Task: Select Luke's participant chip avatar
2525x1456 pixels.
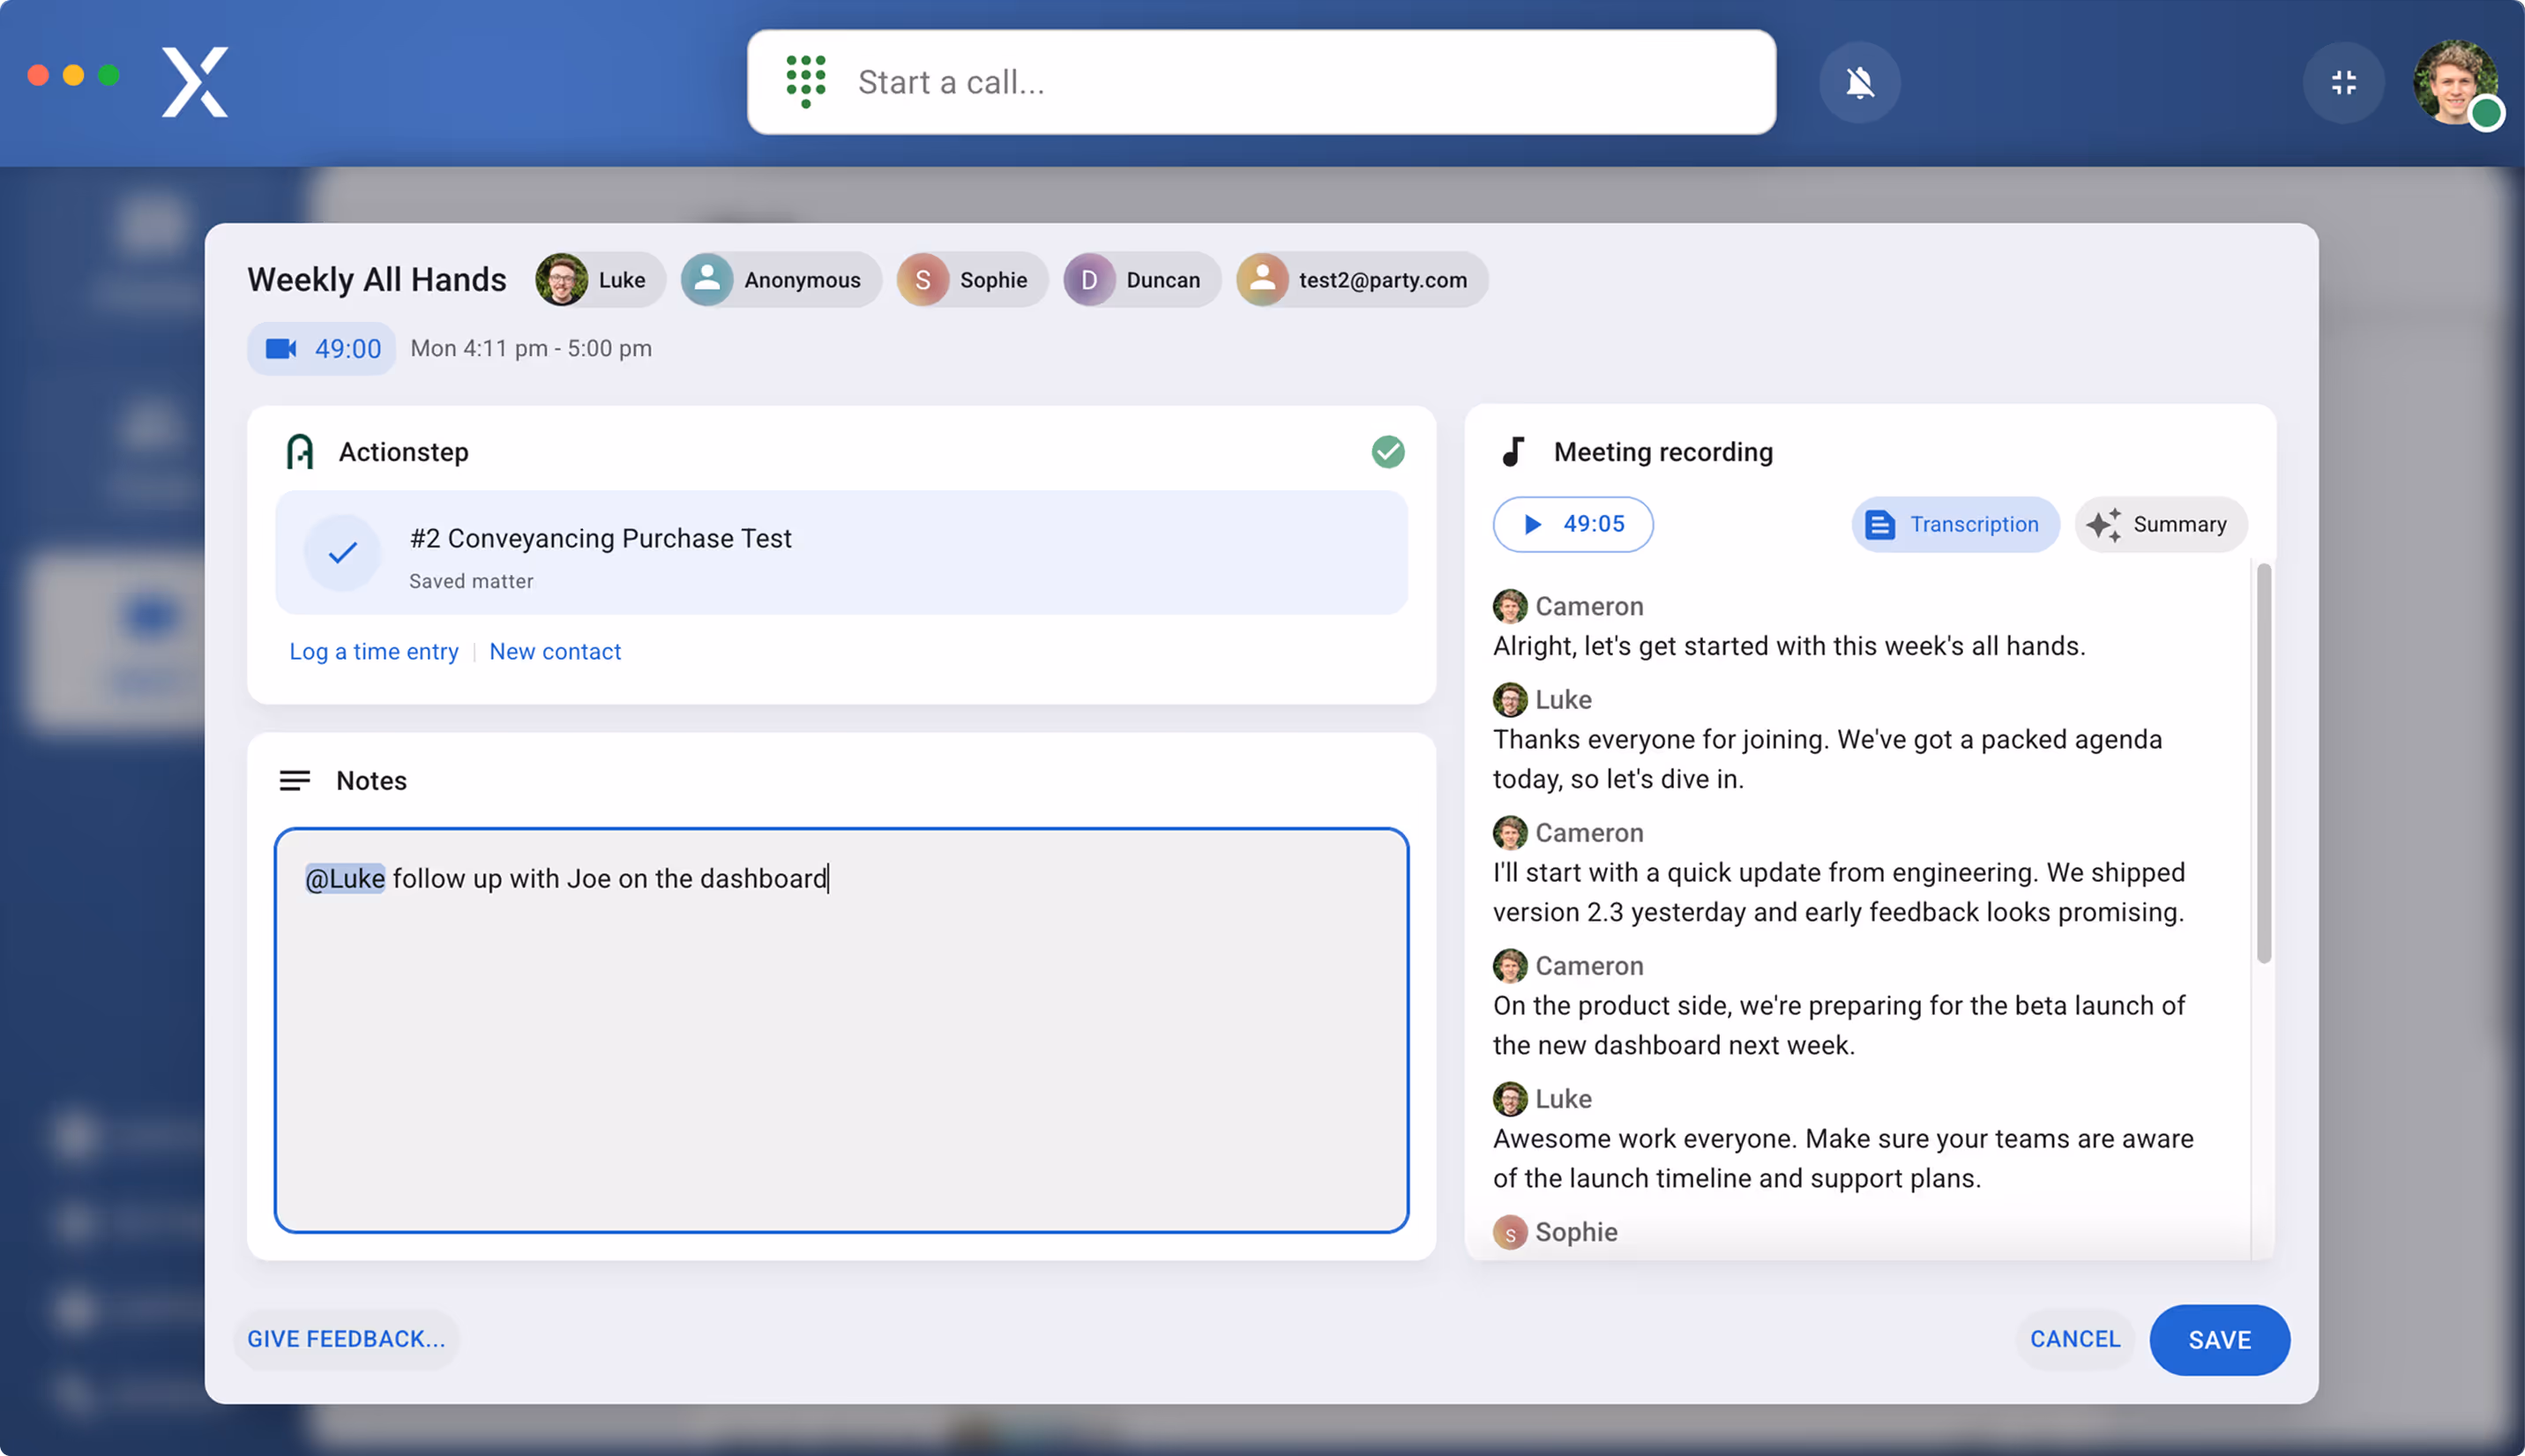Action: [561, 279]
